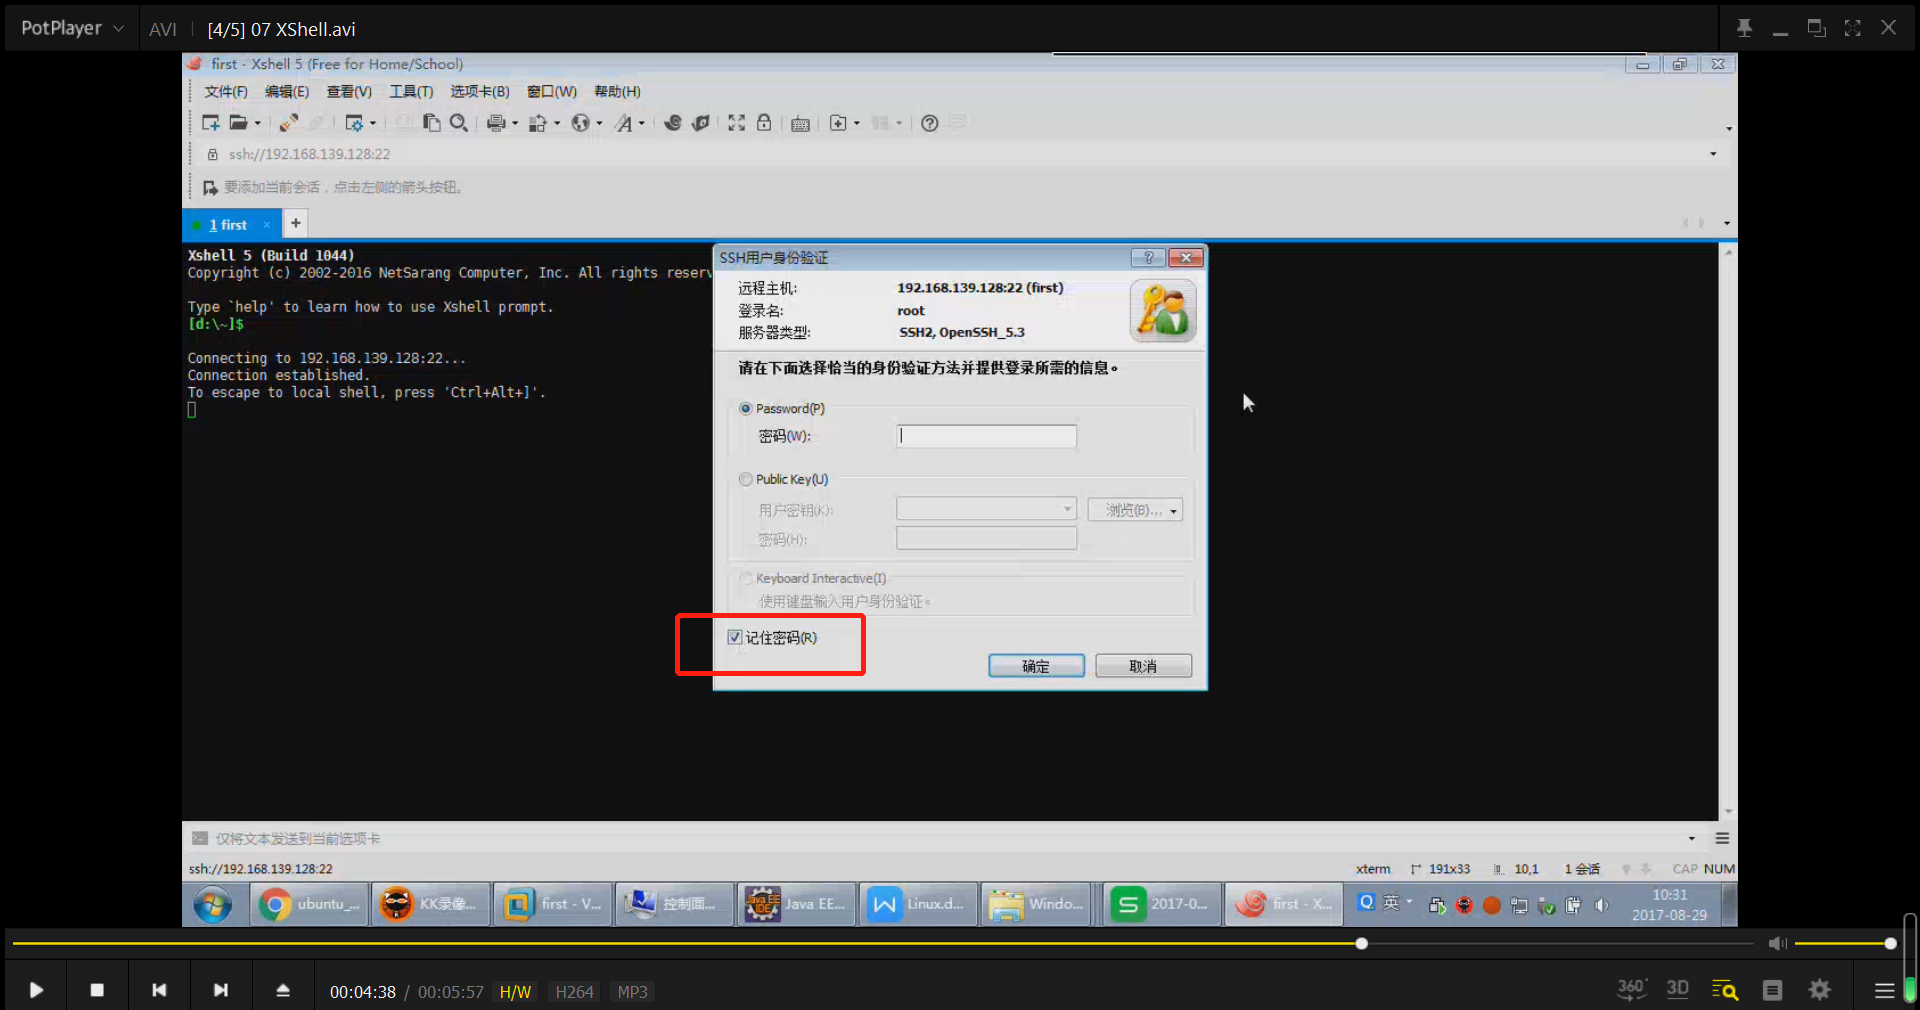Open PotPlayer playlist search icon
This screenshot has height=1010, width=1920.
[1725, 990]
